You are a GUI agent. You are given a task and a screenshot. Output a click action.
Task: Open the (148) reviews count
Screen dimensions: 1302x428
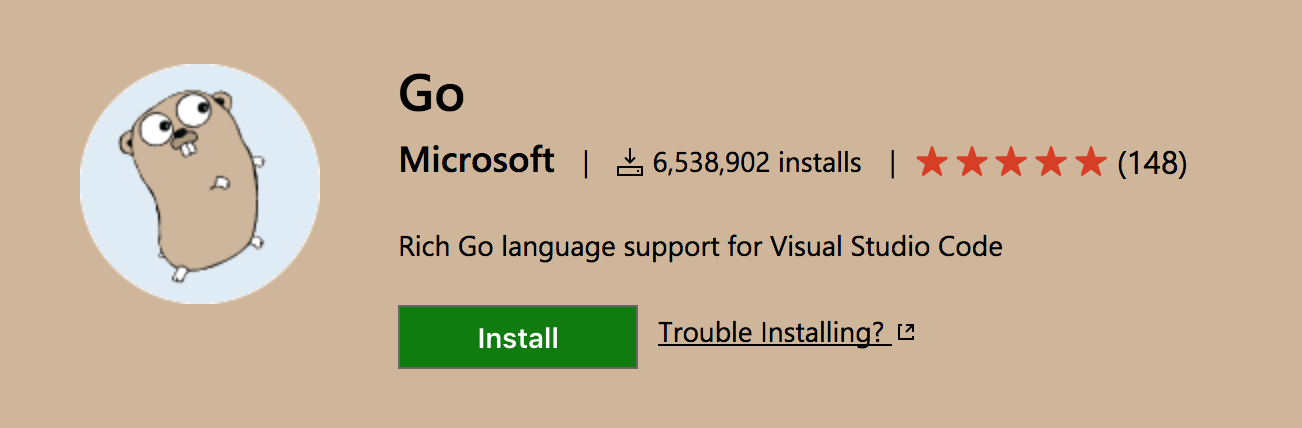[1151, 162]
